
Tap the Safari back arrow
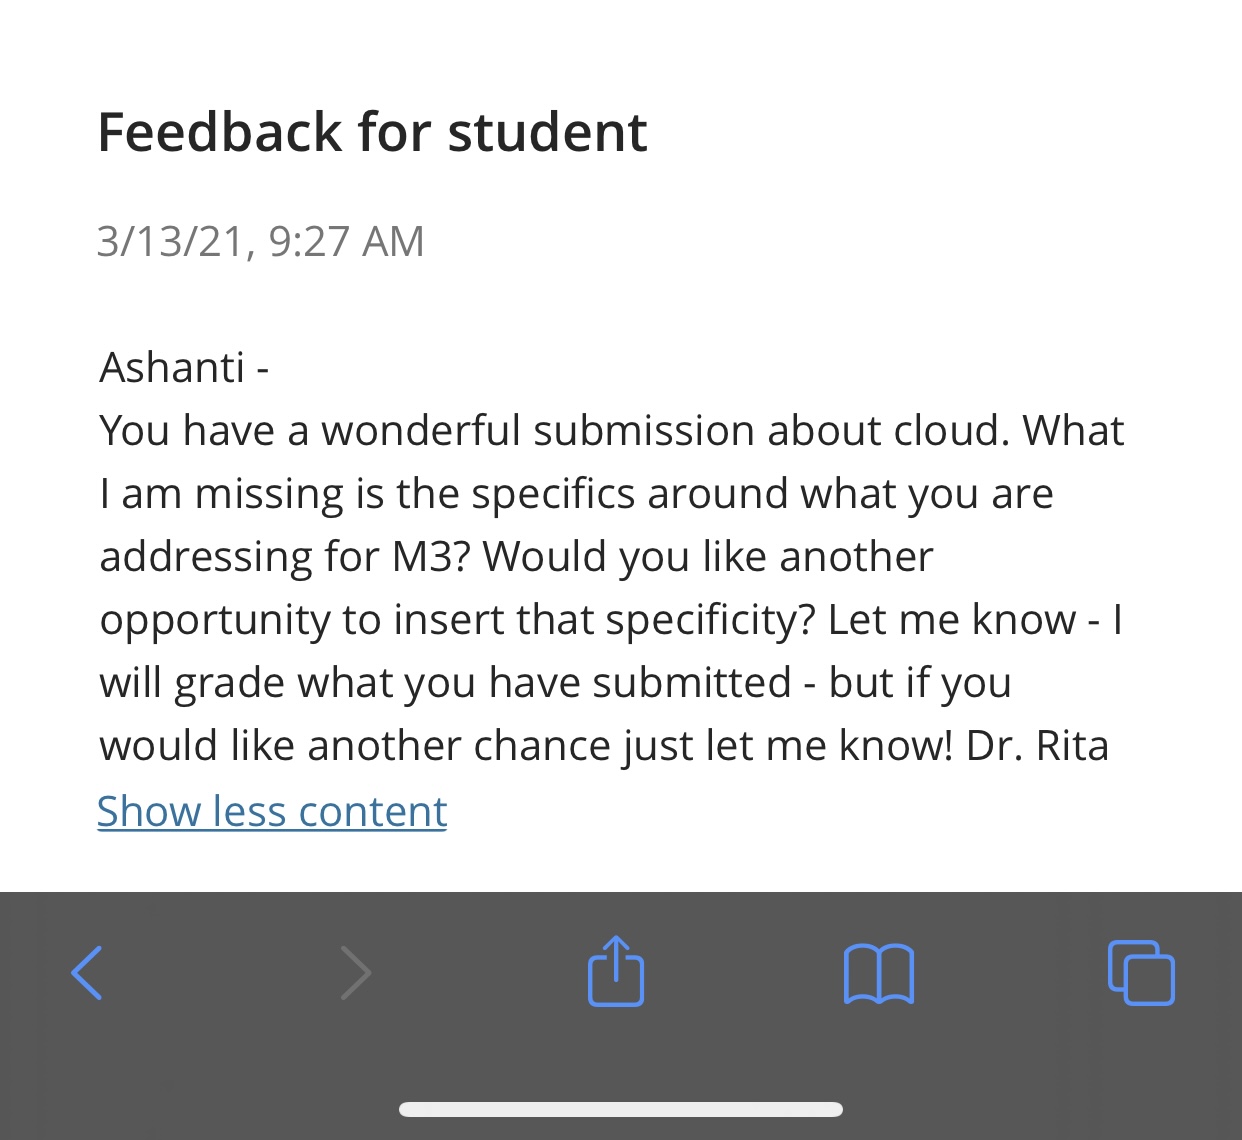point(87,972)
